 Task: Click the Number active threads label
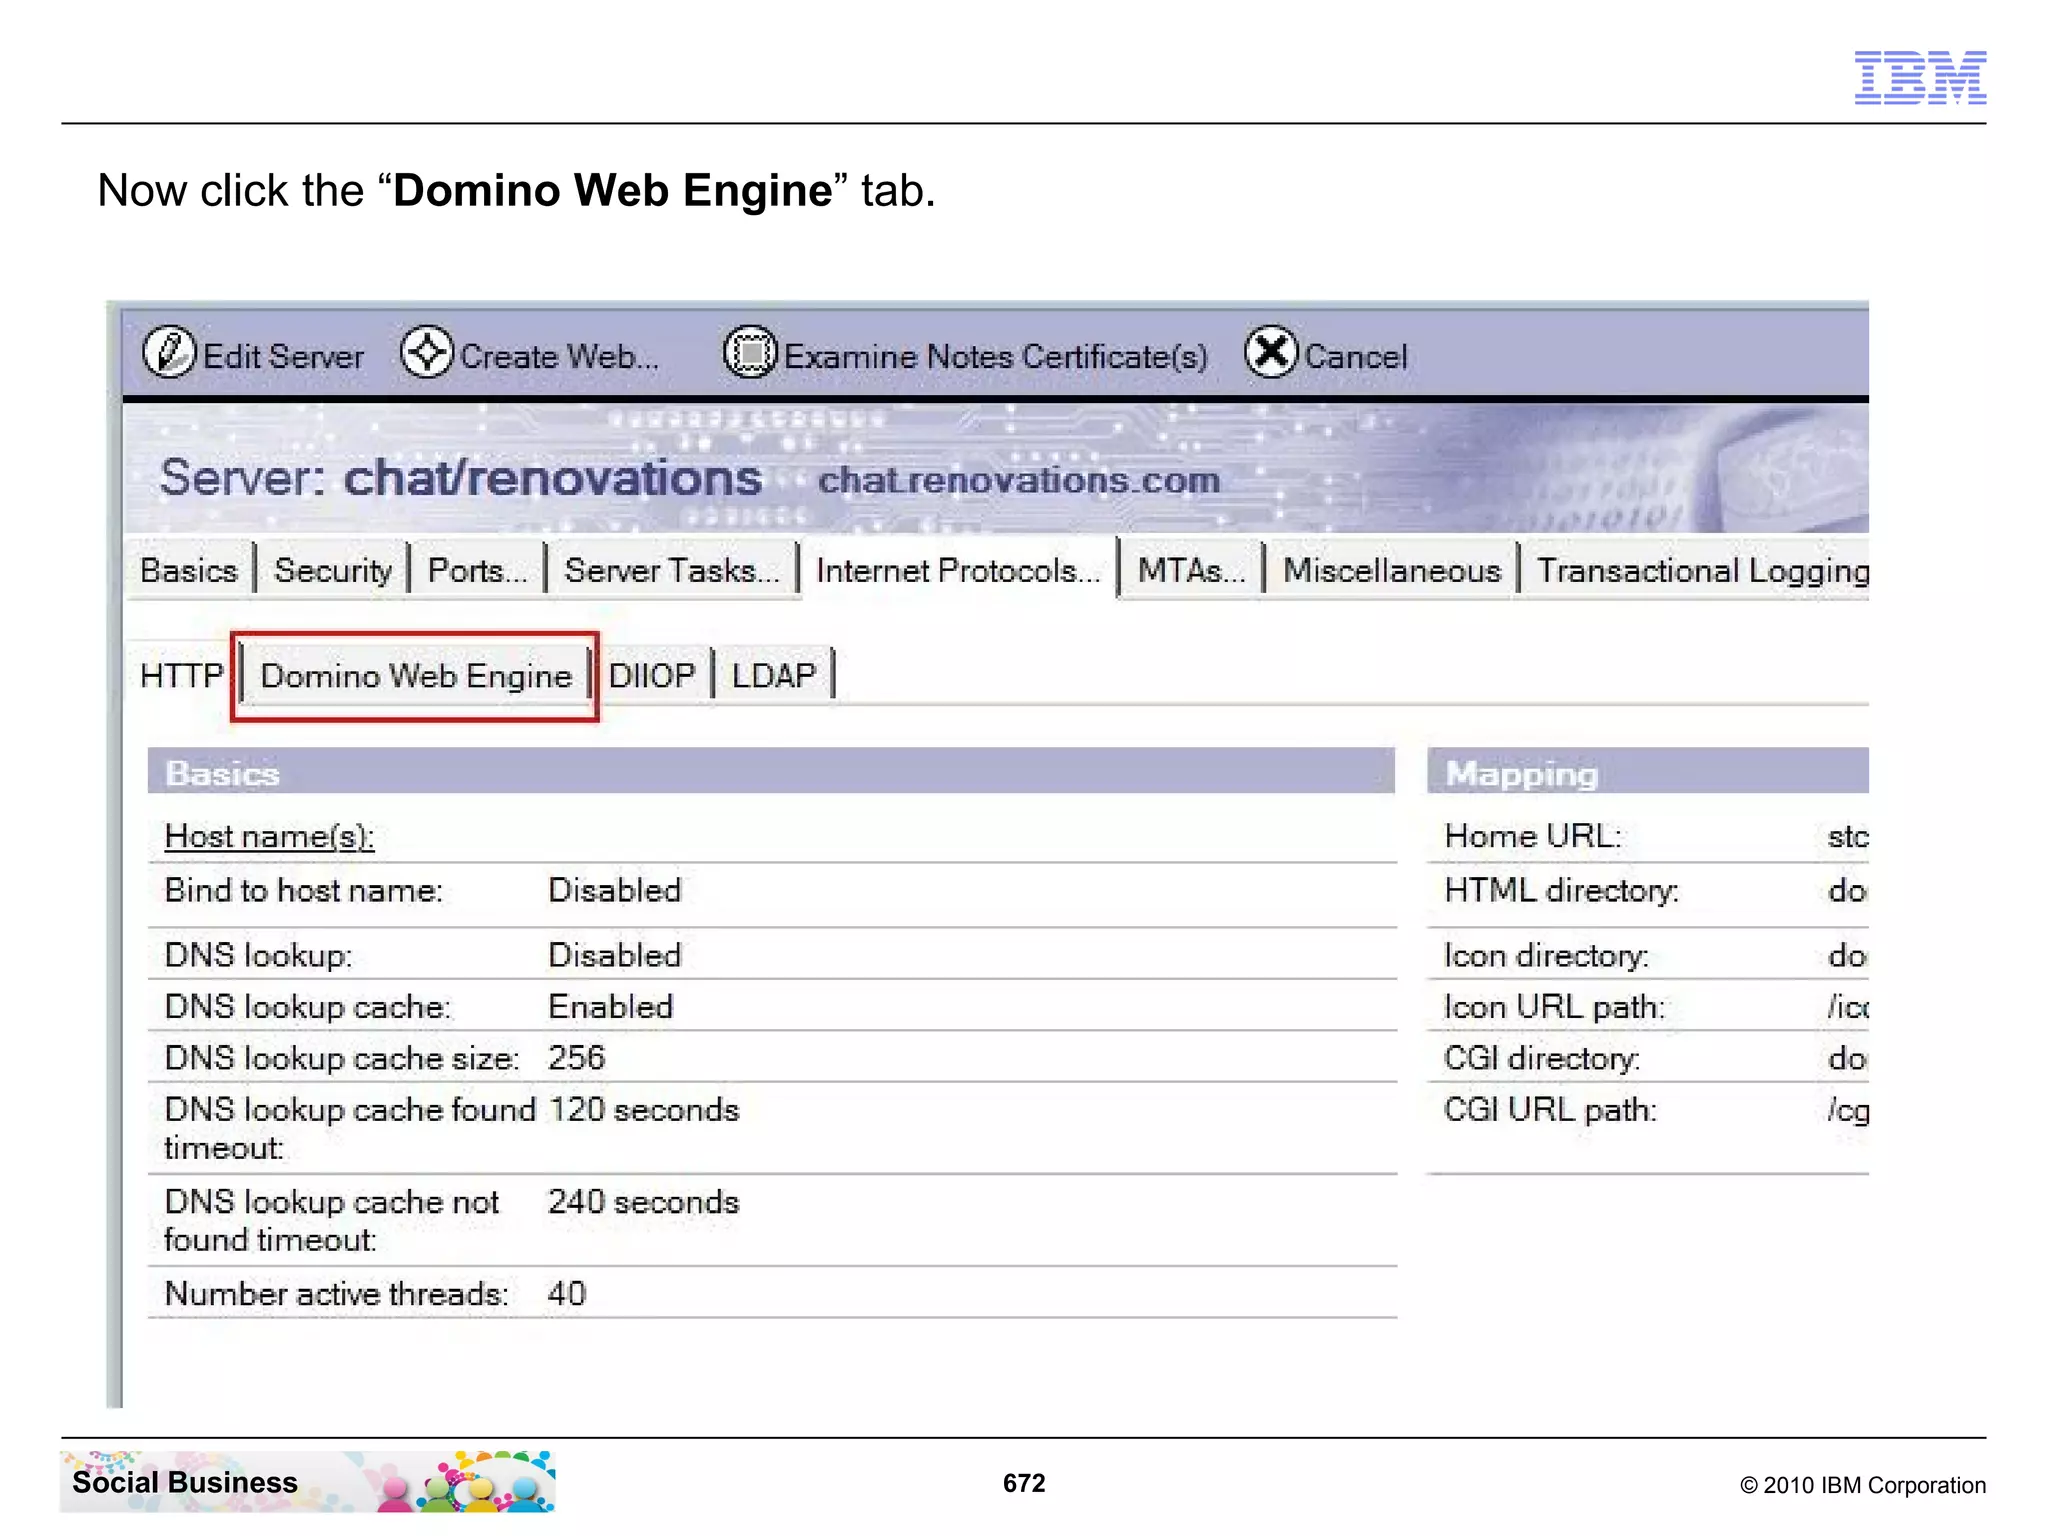[x=337, y=1294]
